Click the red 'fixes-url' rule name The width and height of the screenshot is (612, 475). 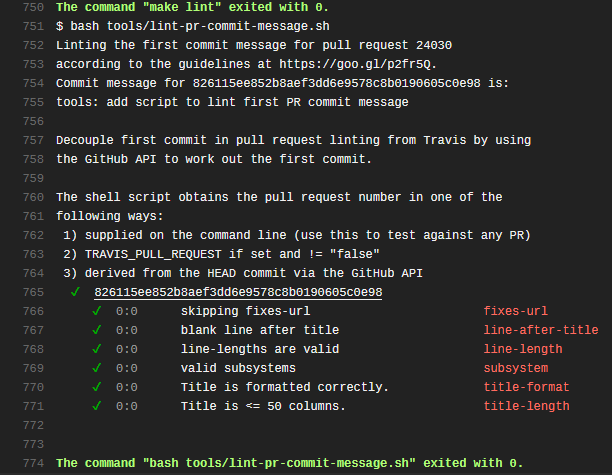click(515, 311)
